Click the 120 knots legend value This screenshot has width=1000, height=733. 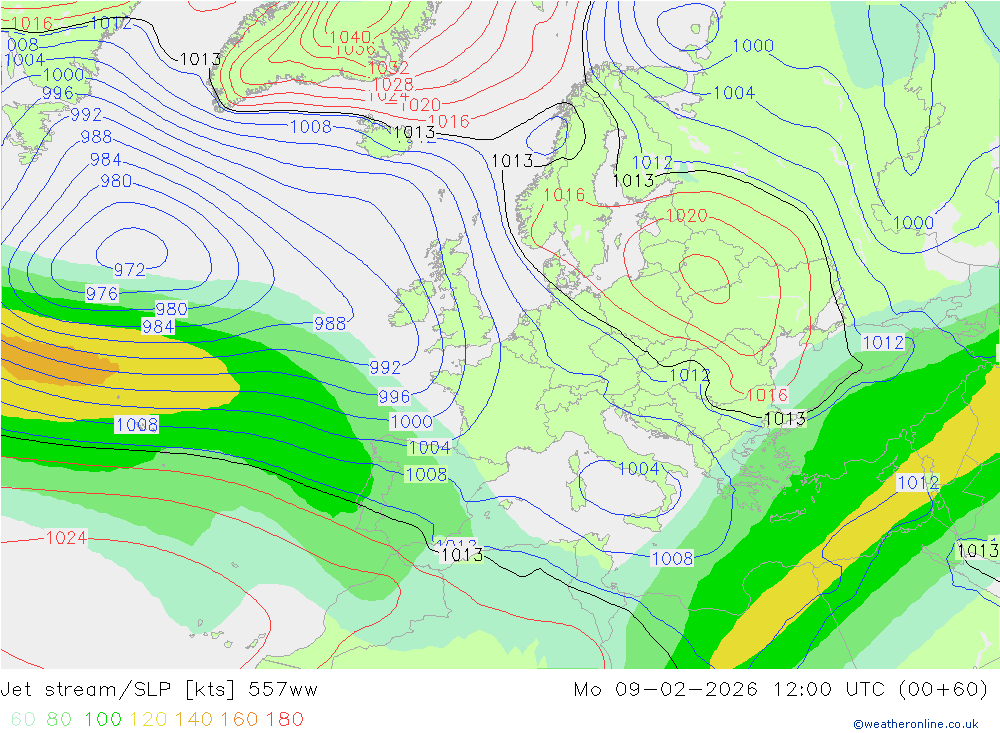pos(148,719)
